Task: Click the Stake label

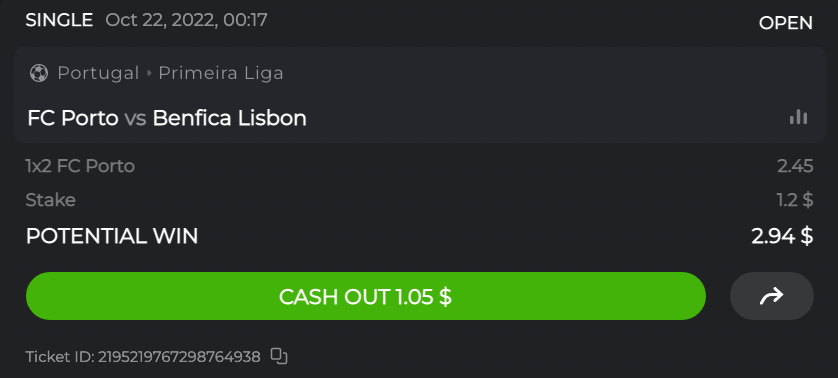Action: coord(51,200)
